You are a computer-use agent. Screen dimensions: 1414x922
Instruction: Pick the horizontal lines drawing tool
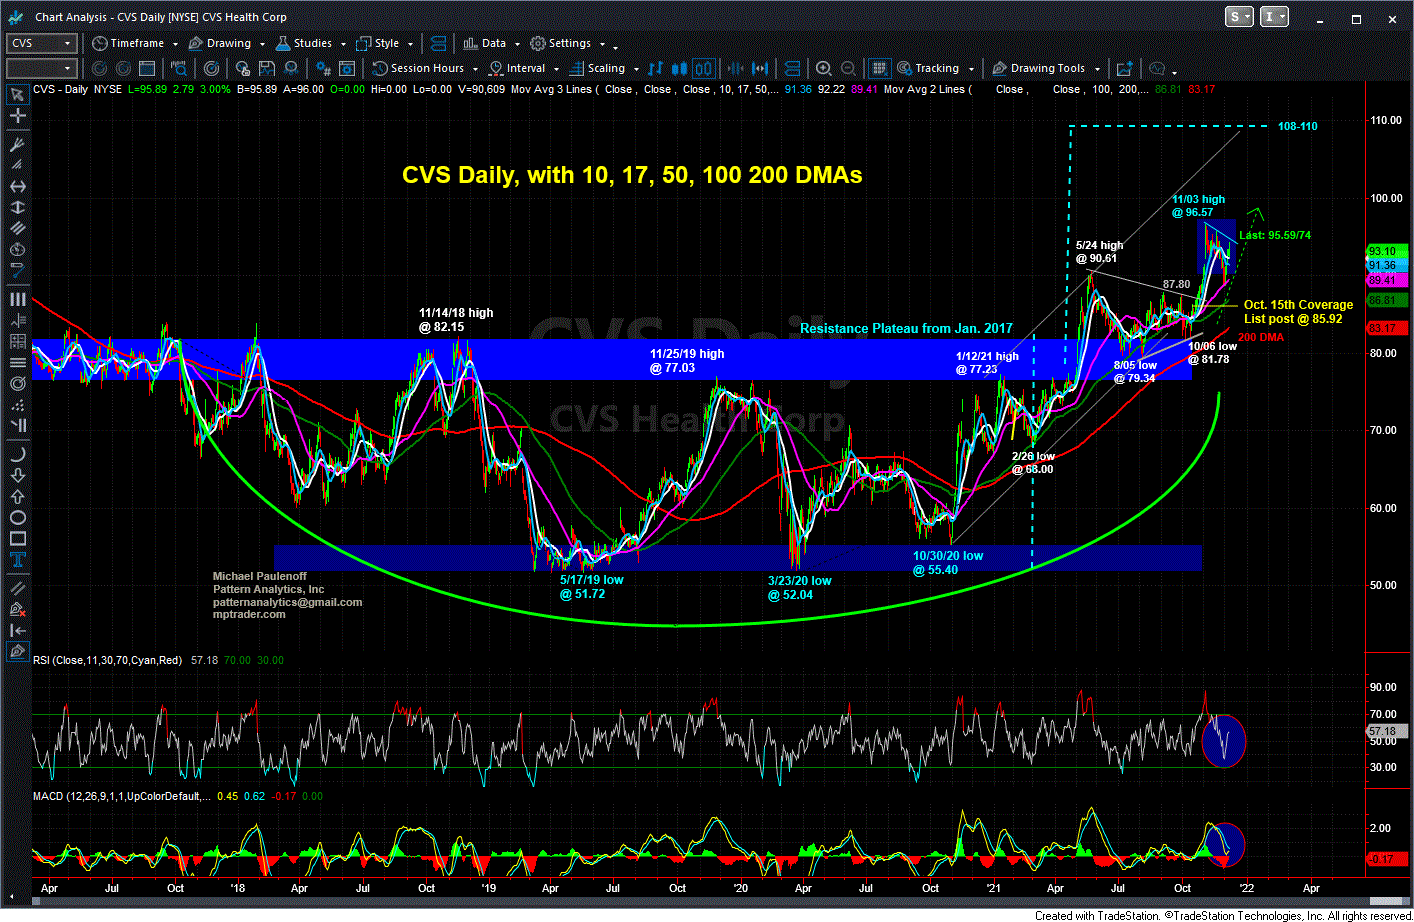click(17, 362)
